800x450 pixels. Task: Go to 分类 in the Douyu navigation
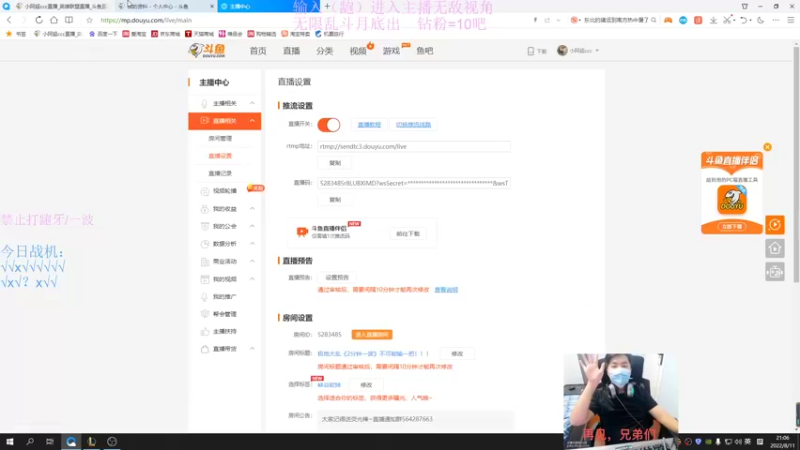(x=324, y=51)
